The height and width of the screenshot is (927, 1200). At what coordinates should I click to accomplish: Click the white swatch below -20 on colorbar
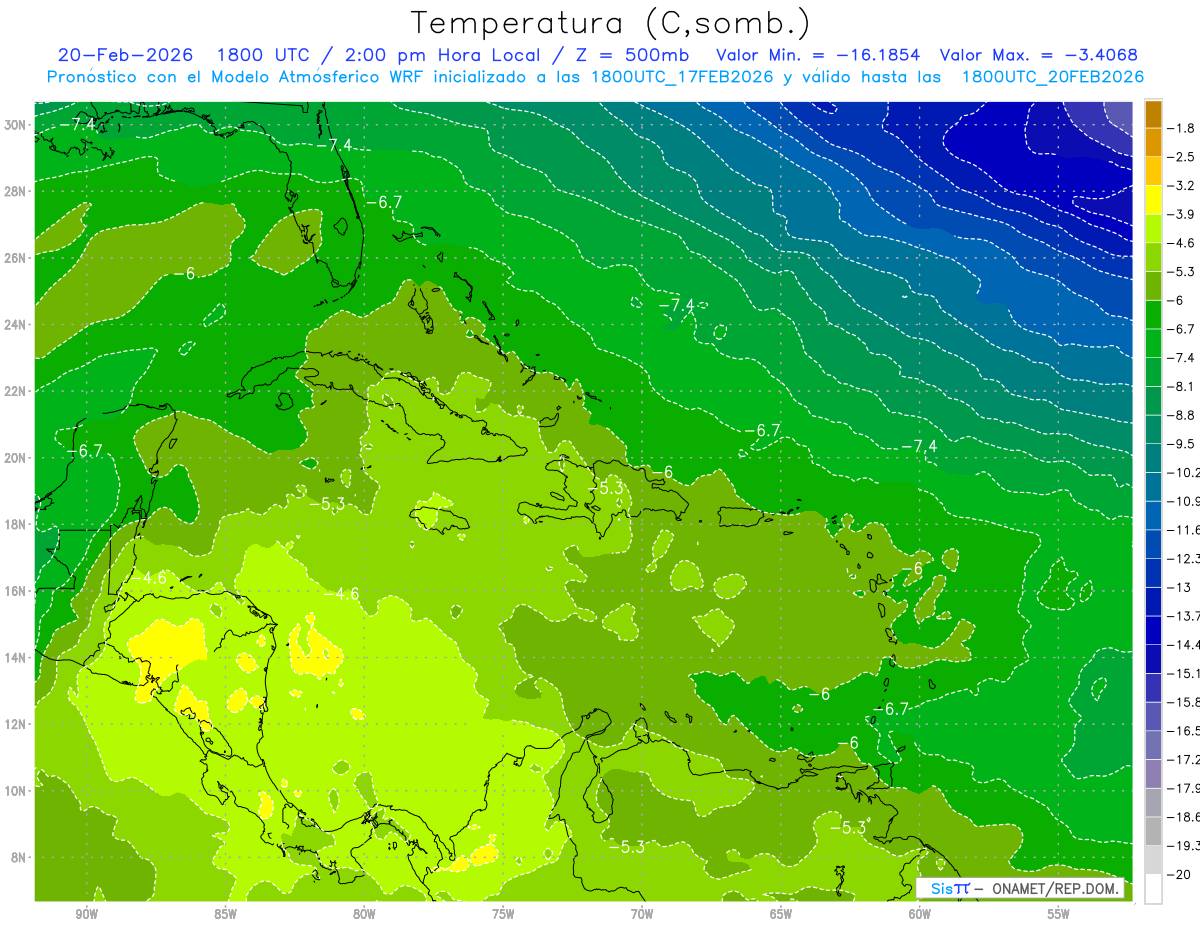click(x=1153, y=889)
